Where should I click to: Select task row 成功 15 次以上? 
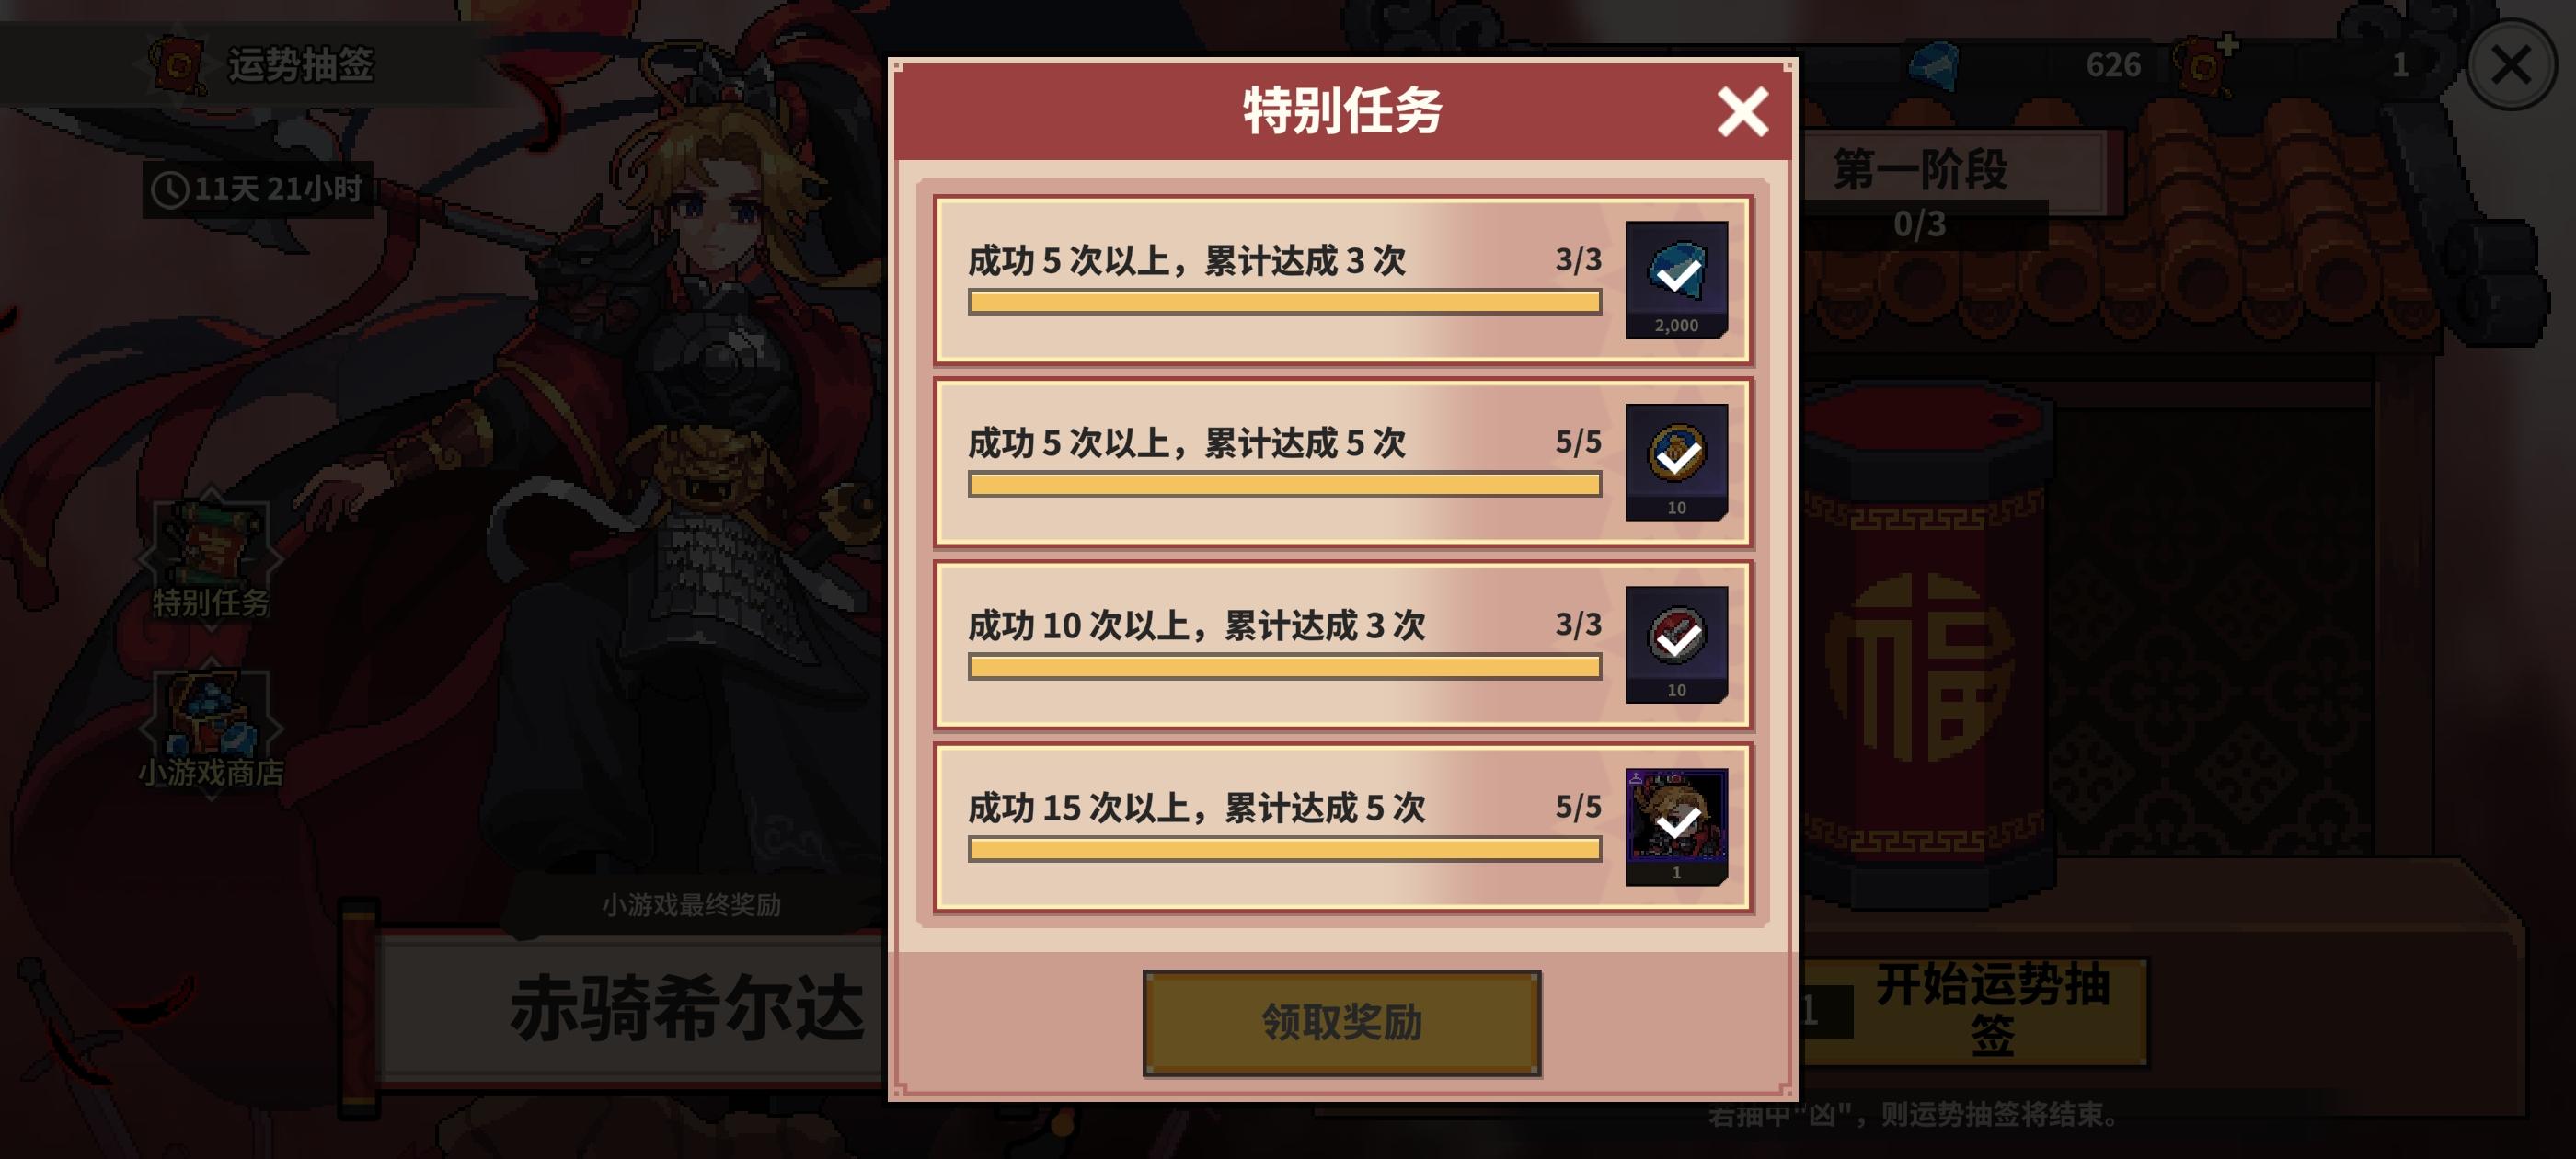1342,827
